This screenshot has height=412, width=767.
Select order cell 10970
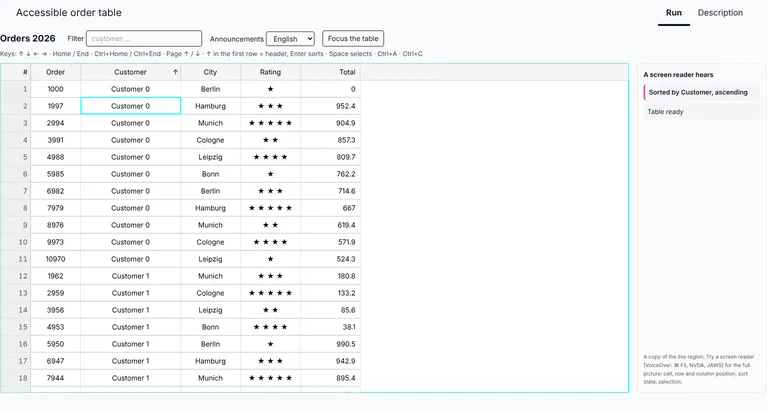coord(55,259)
